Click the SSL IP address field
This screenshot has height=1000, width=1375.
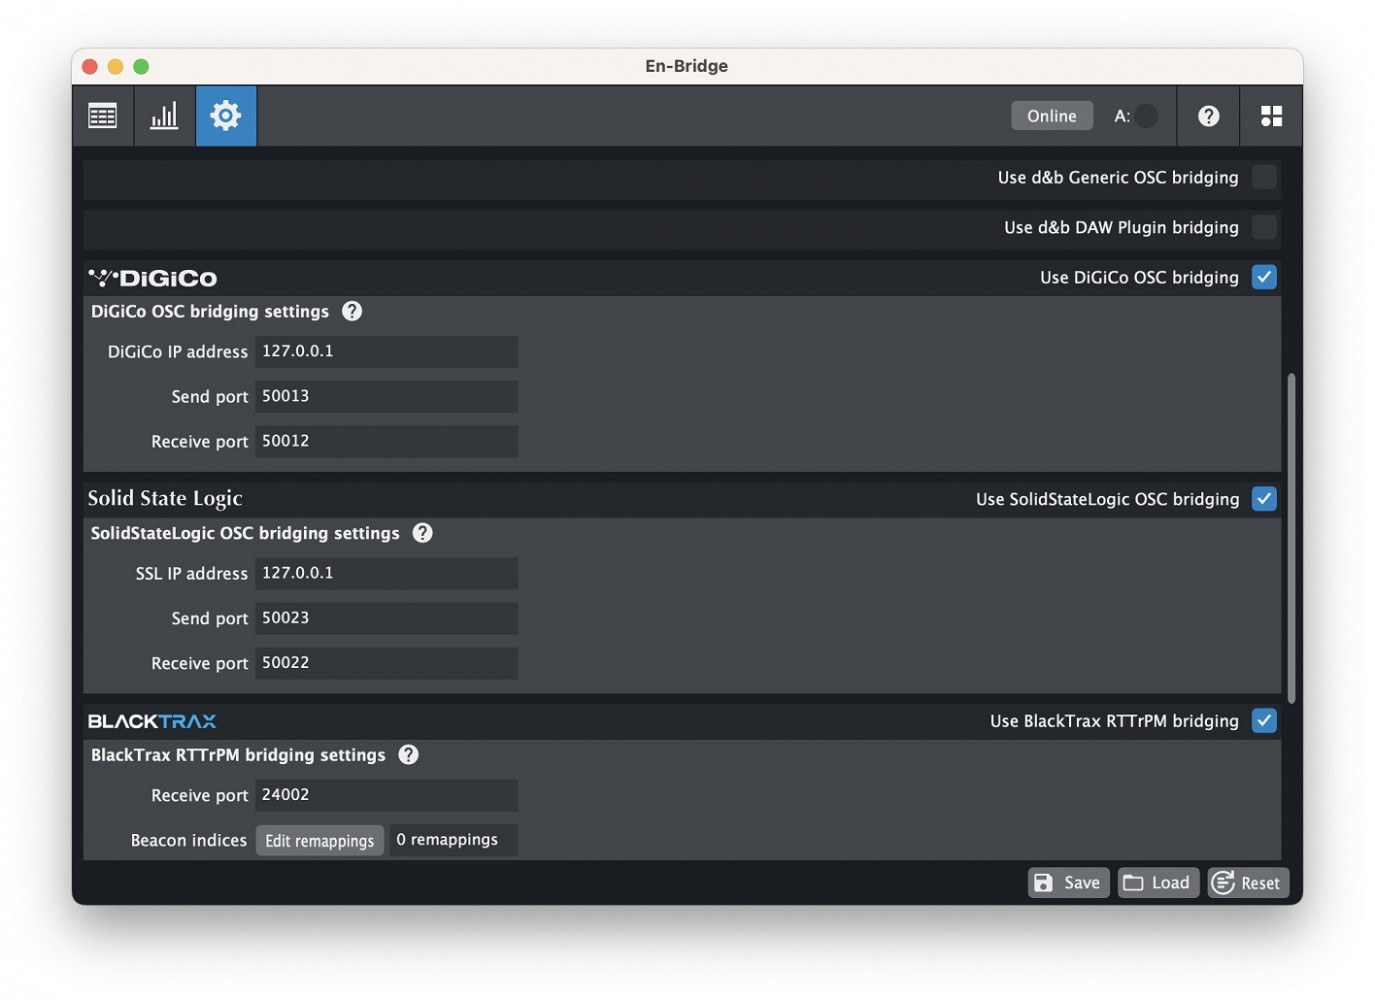386,574
